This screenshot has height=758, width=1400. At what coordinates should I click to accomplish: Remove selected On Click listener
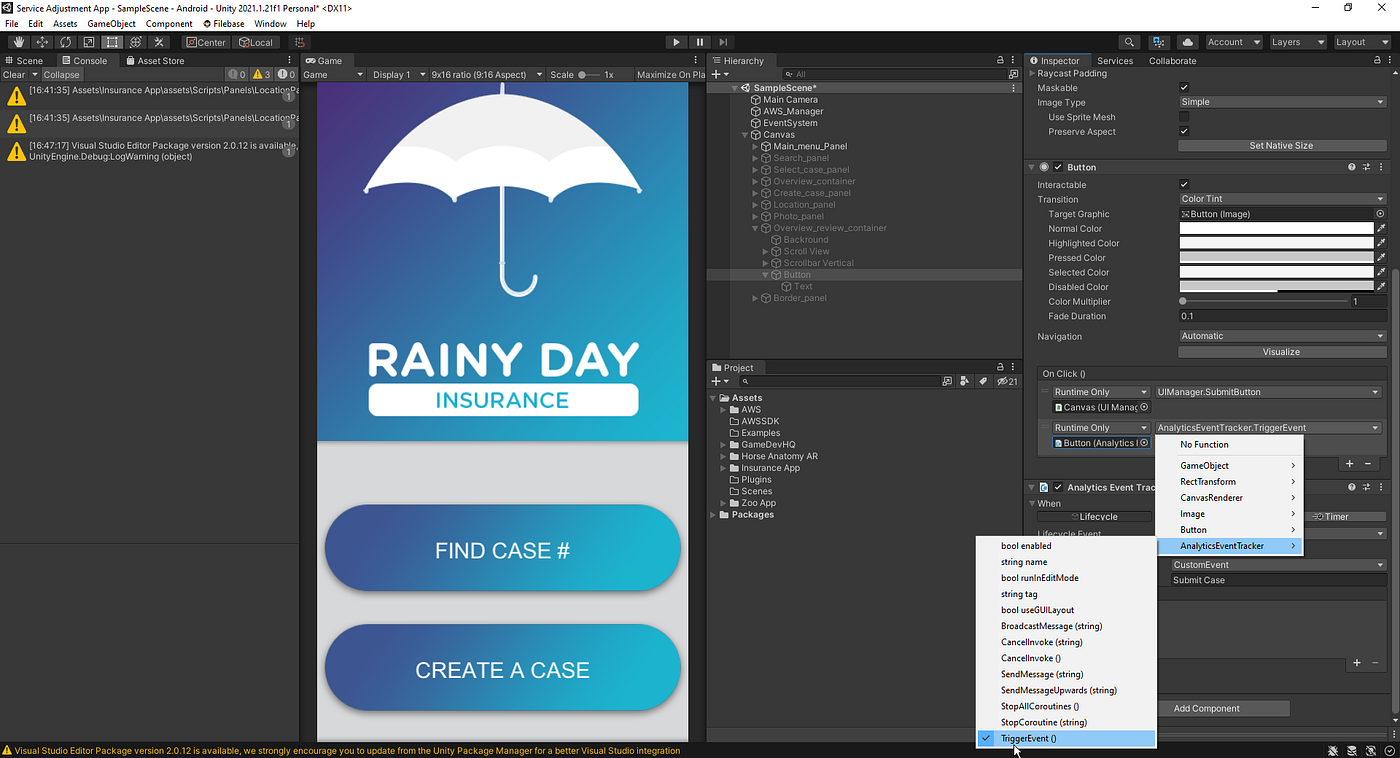pyautogui.click(x=1370, y=464)
